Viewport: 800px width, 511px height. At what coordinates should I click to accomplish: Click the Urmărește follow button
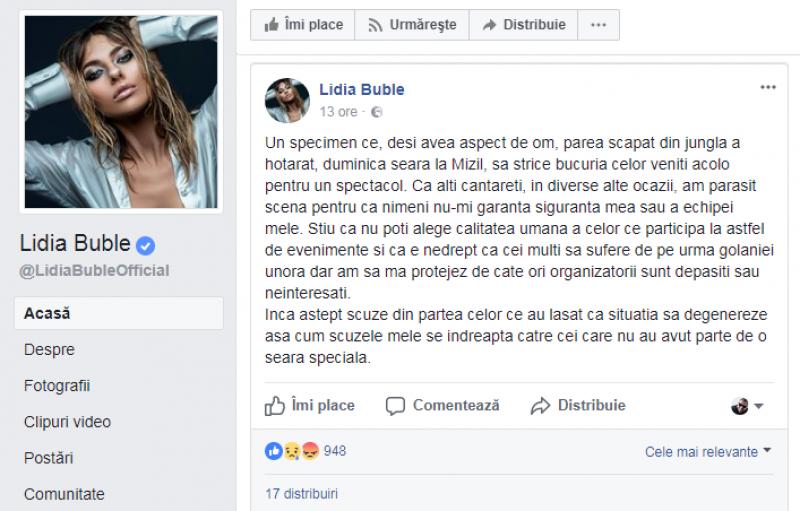(x=412, y=24)
